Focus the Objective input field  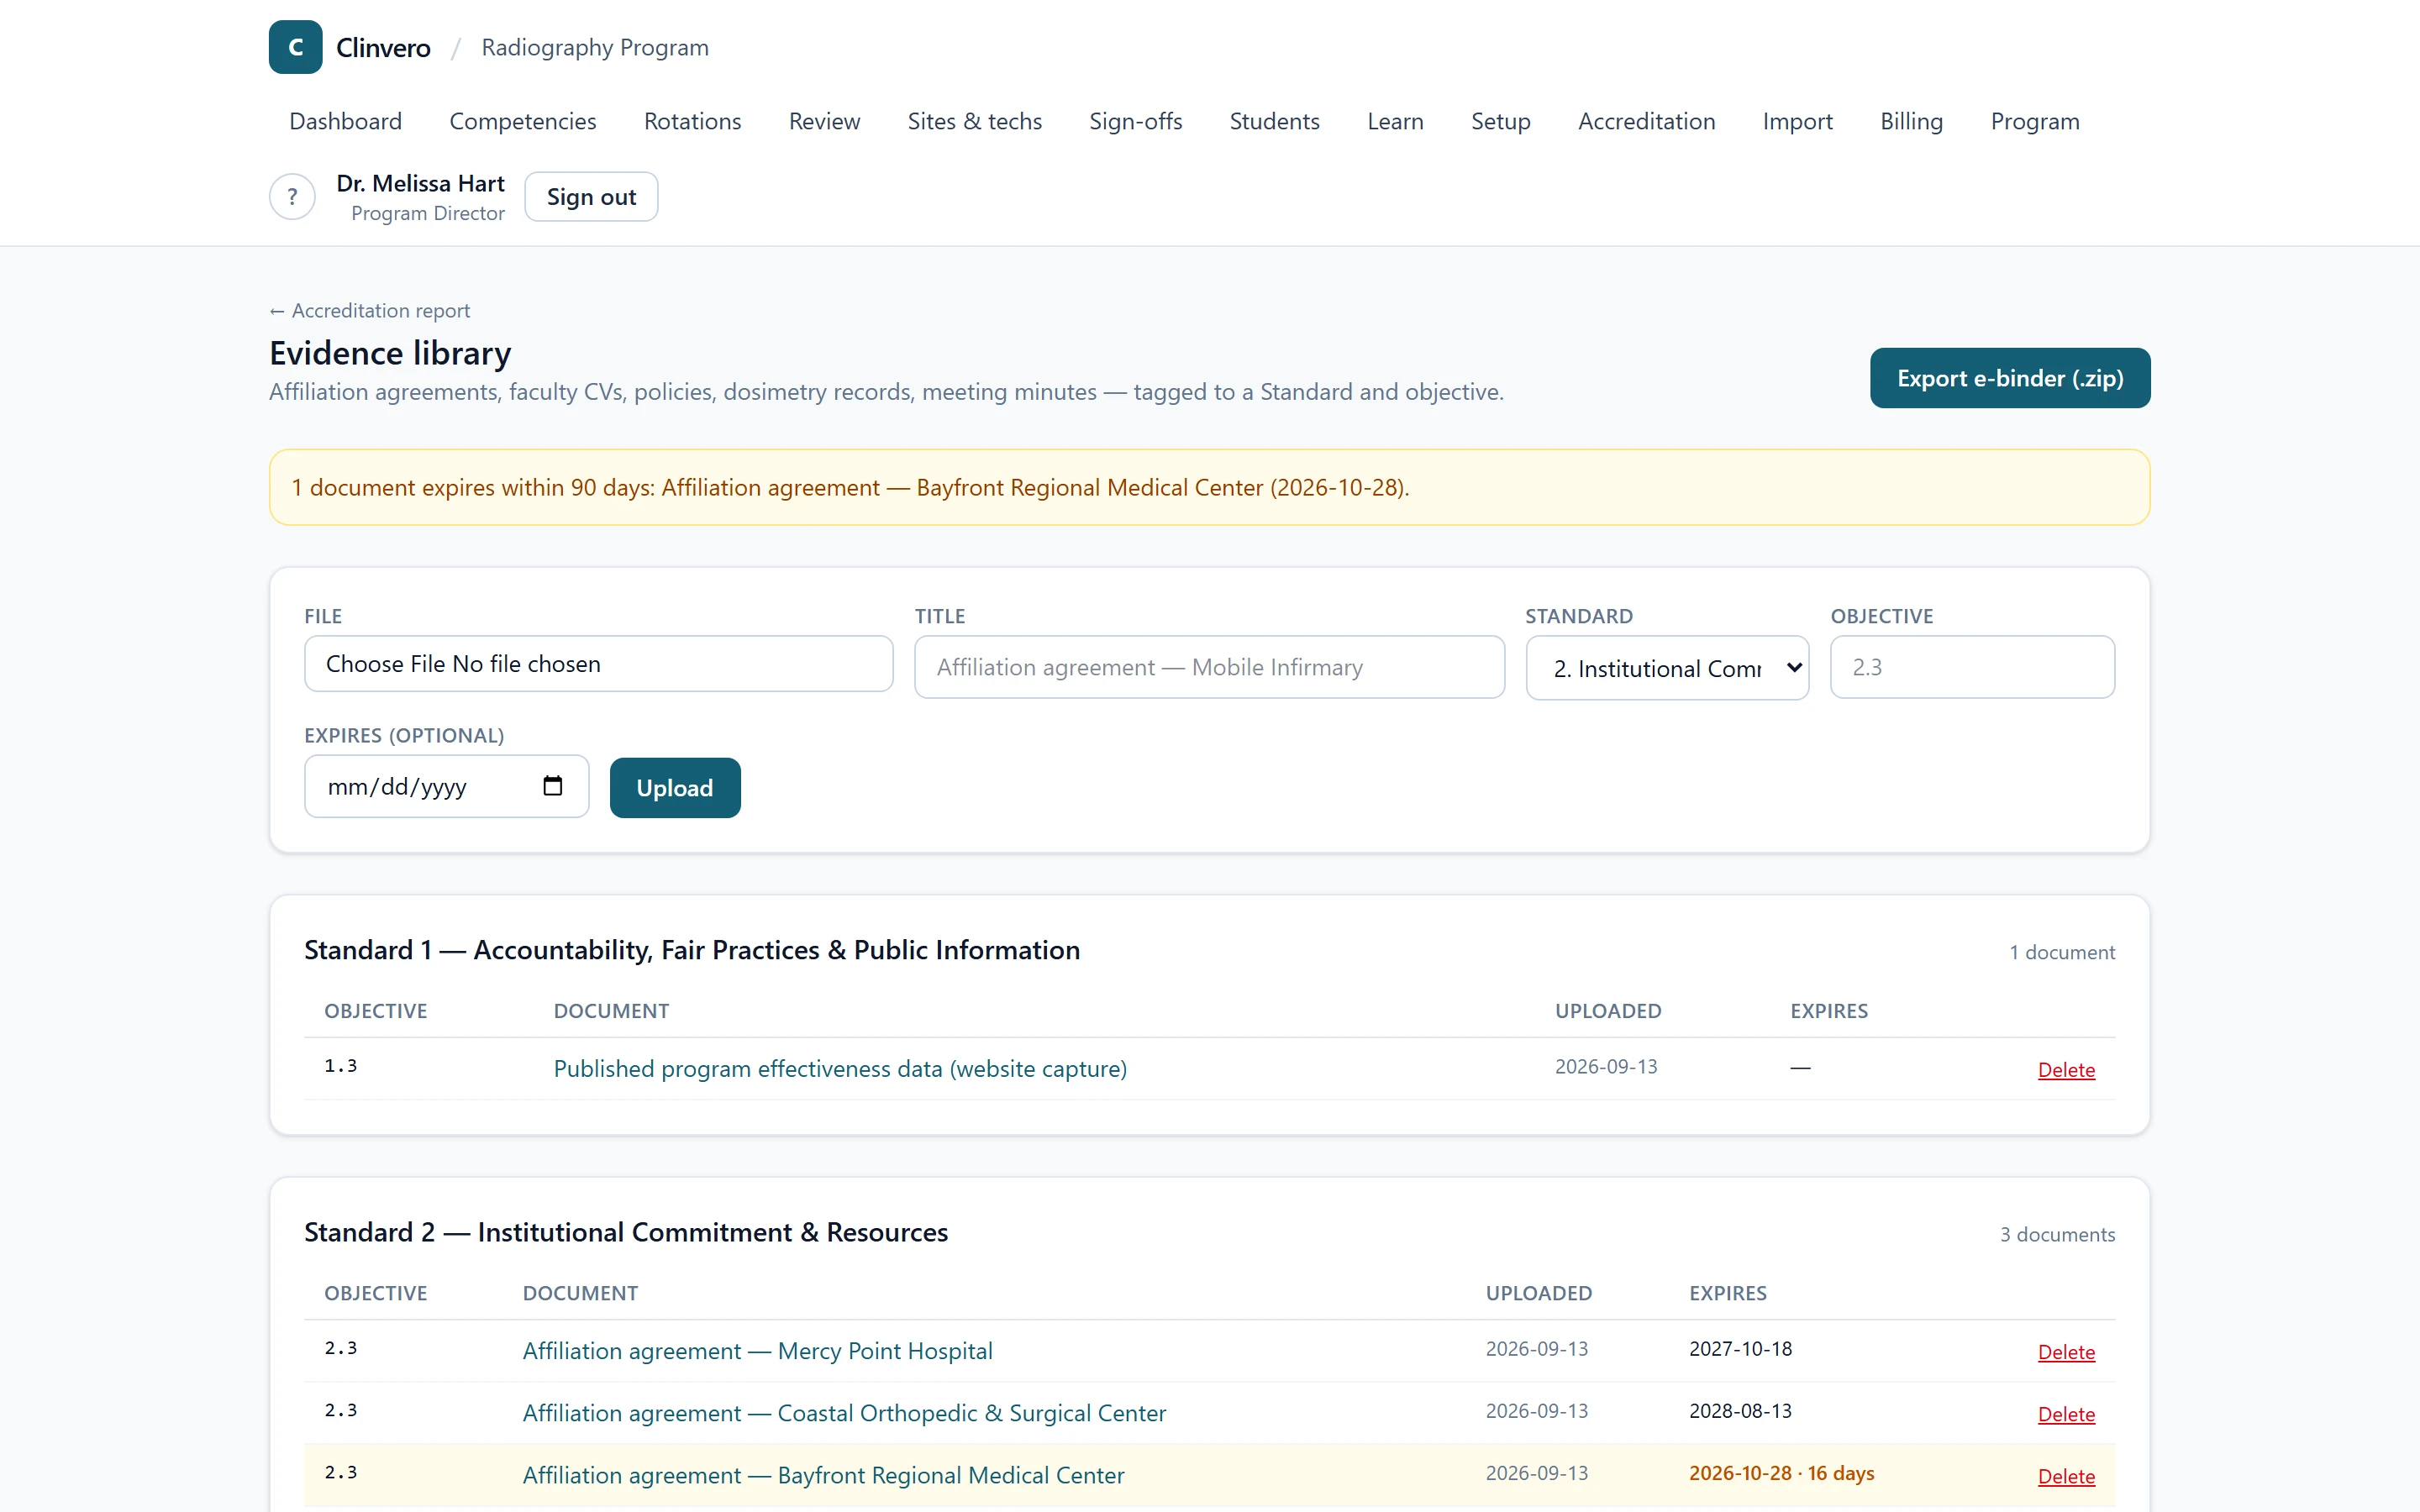tap(1972, 667)
